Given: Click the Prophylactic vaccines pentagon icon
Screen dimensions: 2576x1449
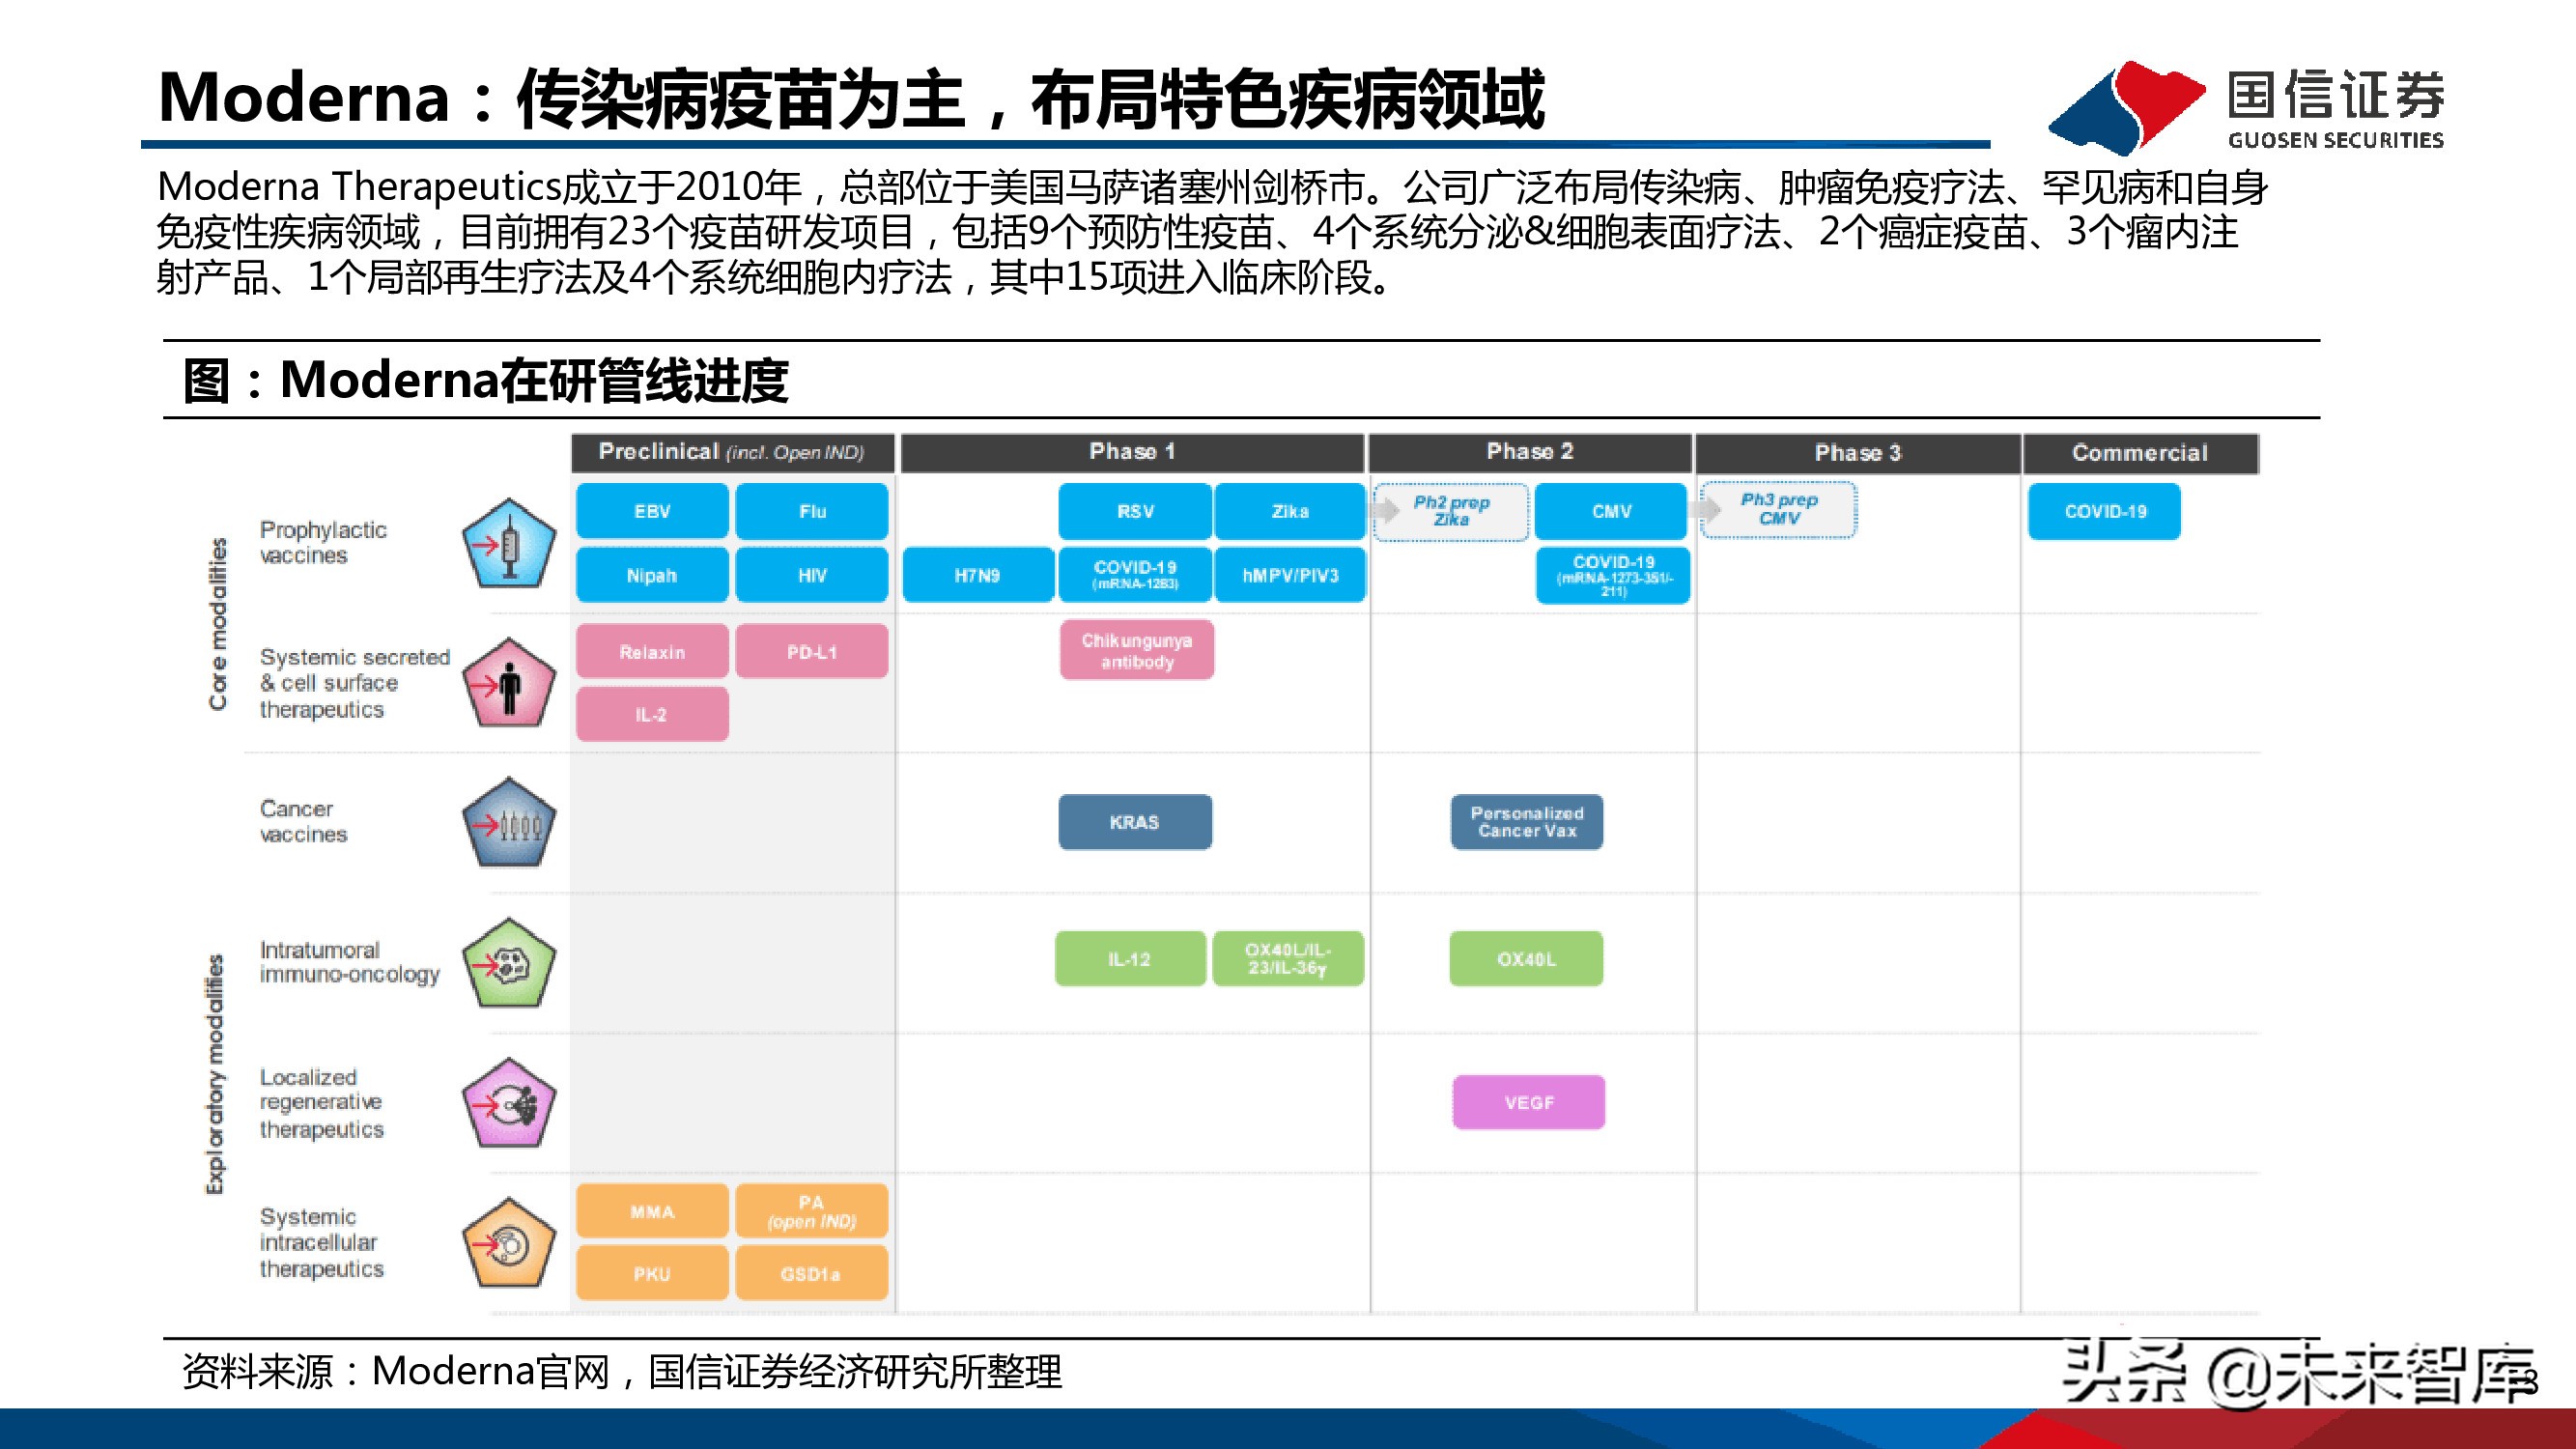Looking at the screenshot, I should [x=509, y=543].
